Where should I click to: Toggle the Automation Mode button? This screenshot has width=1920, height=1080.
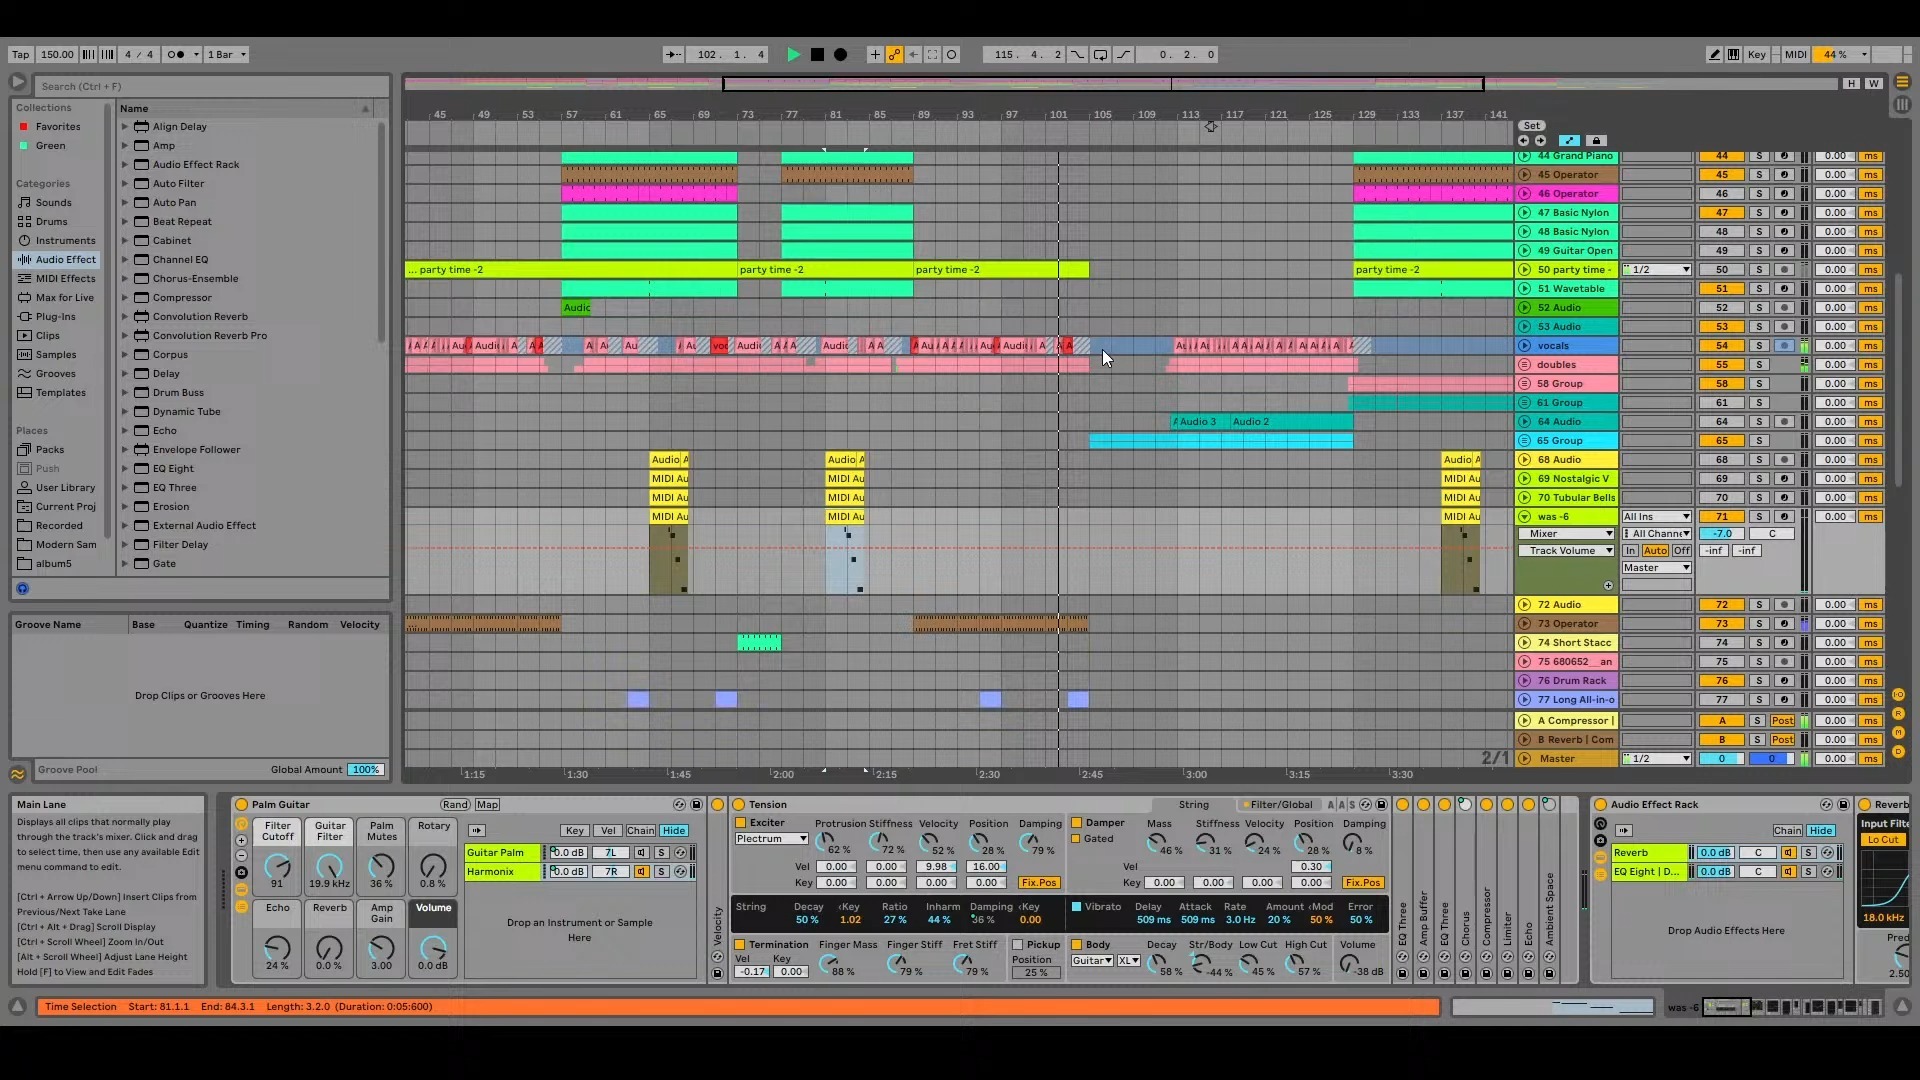(1569, 141)
